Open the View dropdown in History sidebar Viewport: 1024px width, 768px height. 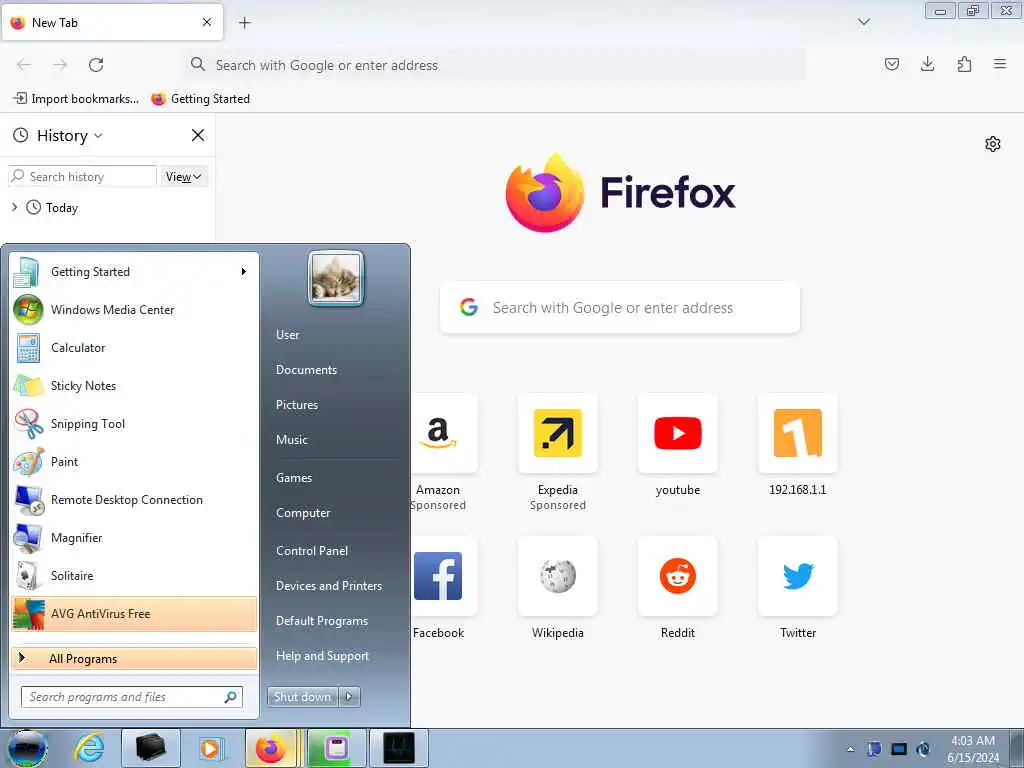coord(184,176)
